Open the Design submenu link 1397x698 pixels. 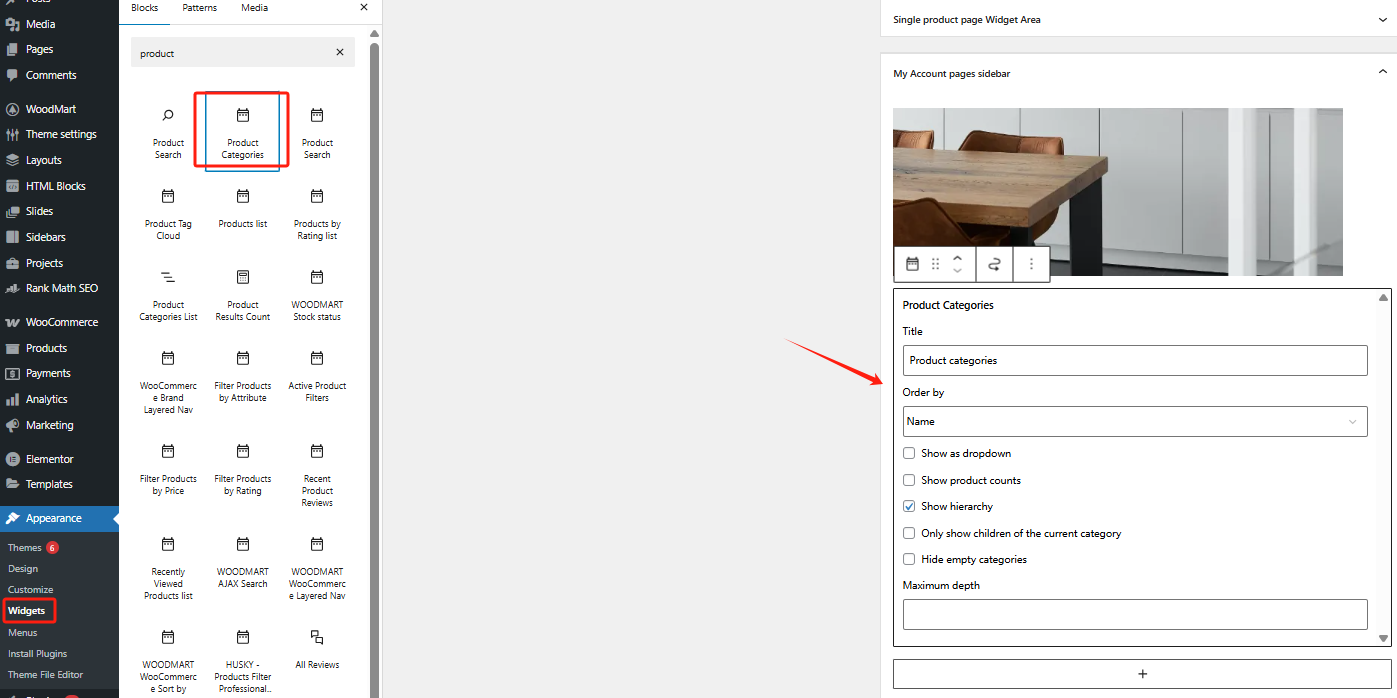click(23, 568)
